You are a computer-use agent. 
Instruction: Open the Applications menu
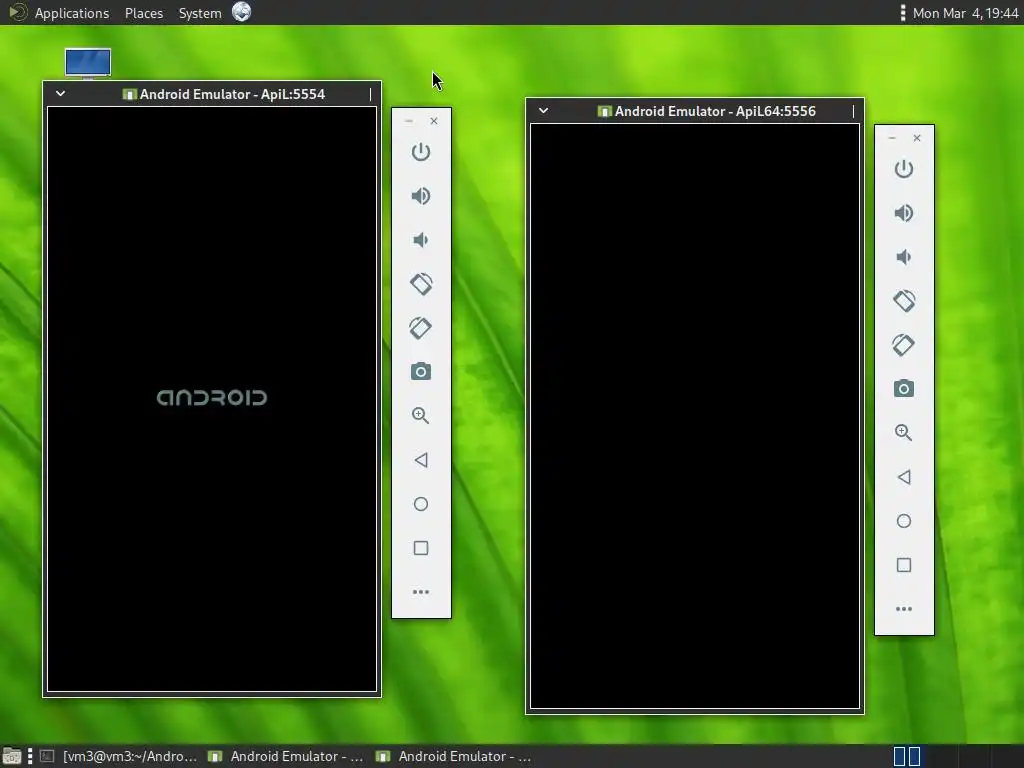click(72, 13)
